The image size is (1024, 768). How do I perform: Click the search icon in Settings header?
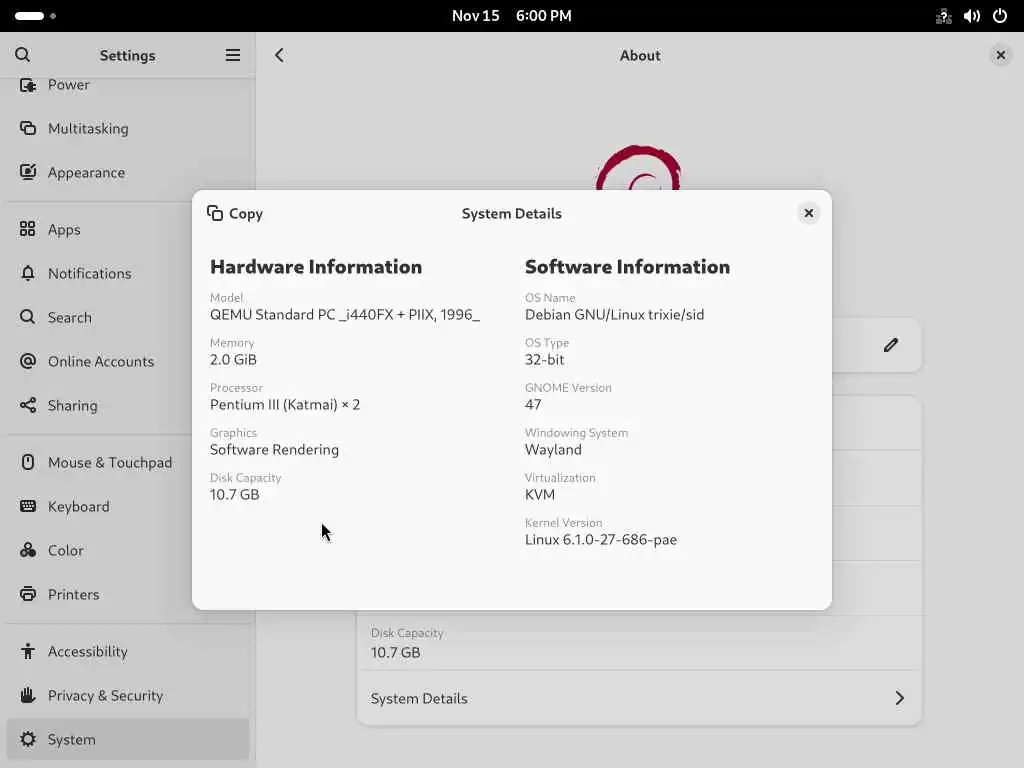click(22, 55)
